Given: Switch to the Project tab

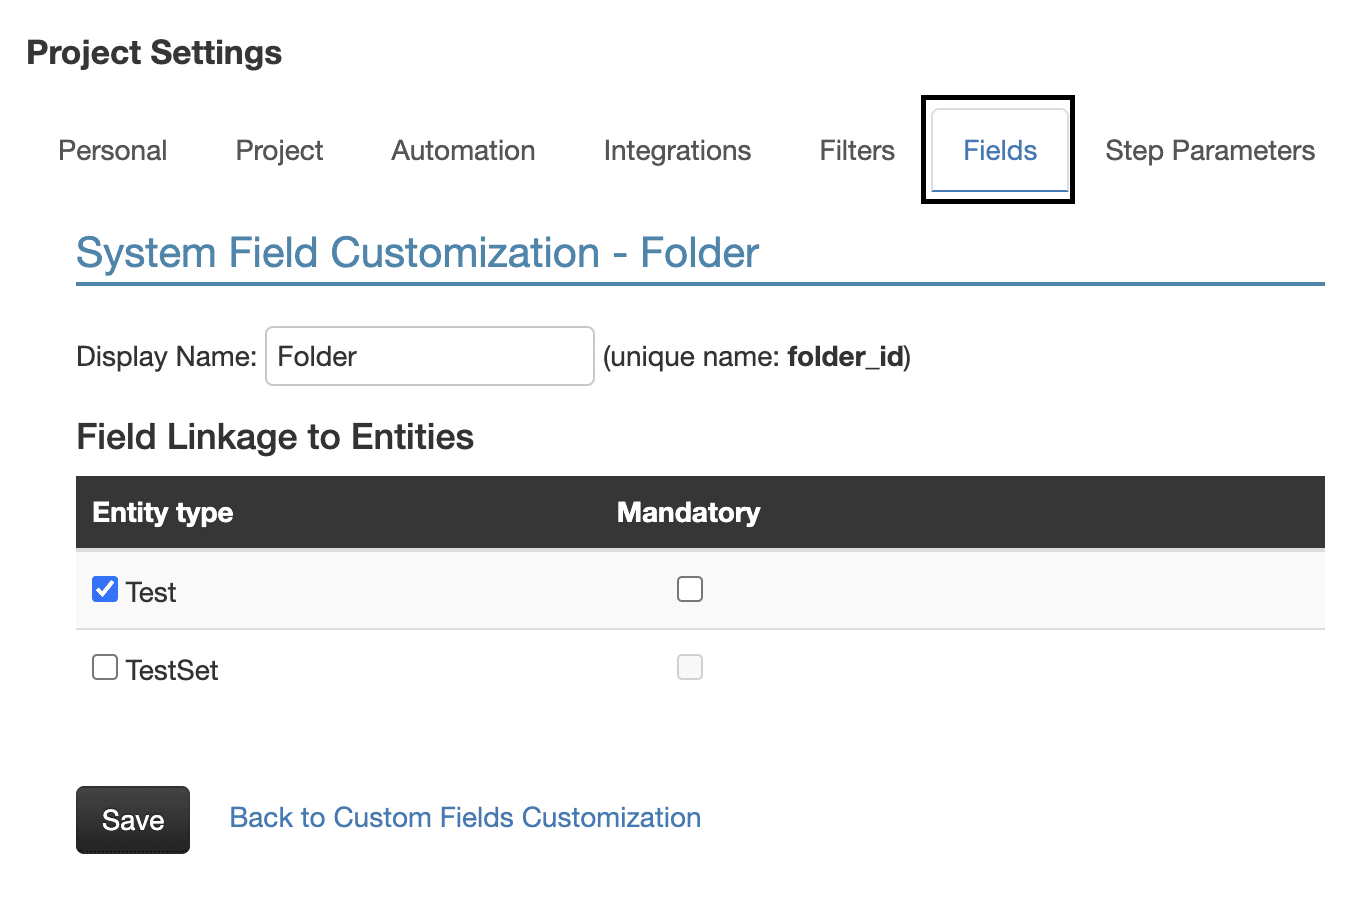Looking at the screenshot, I should click(279, 151).
